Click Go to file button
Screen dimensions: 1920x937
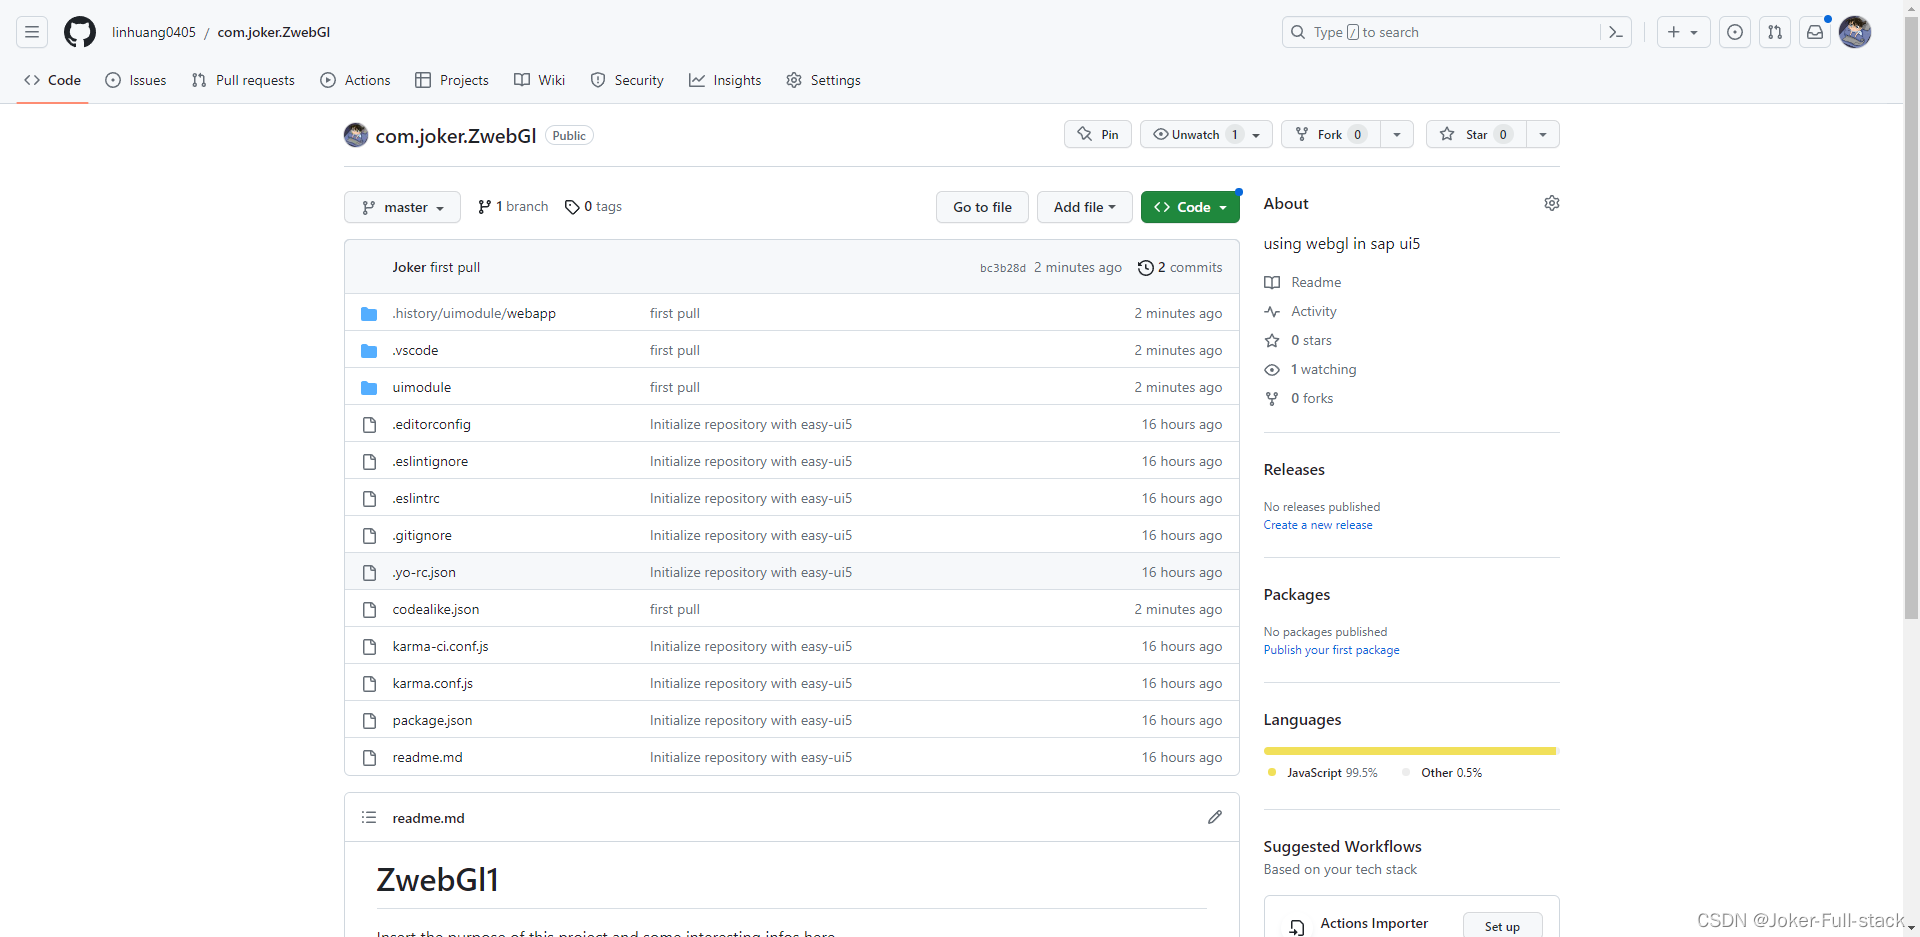point(982,207)
